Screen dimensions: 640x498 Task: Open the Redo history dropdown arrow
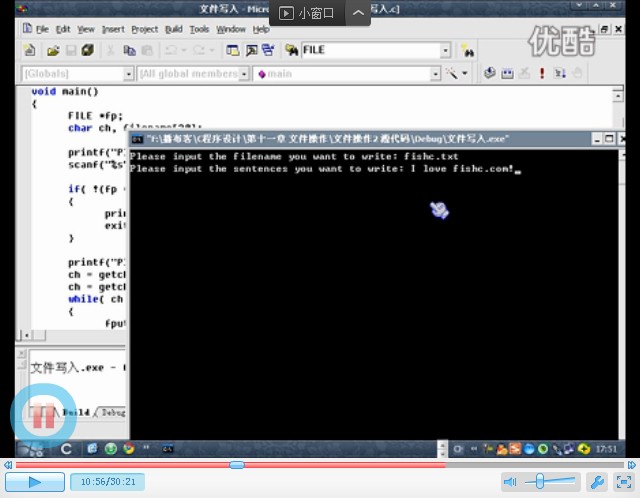pos(212,50)
